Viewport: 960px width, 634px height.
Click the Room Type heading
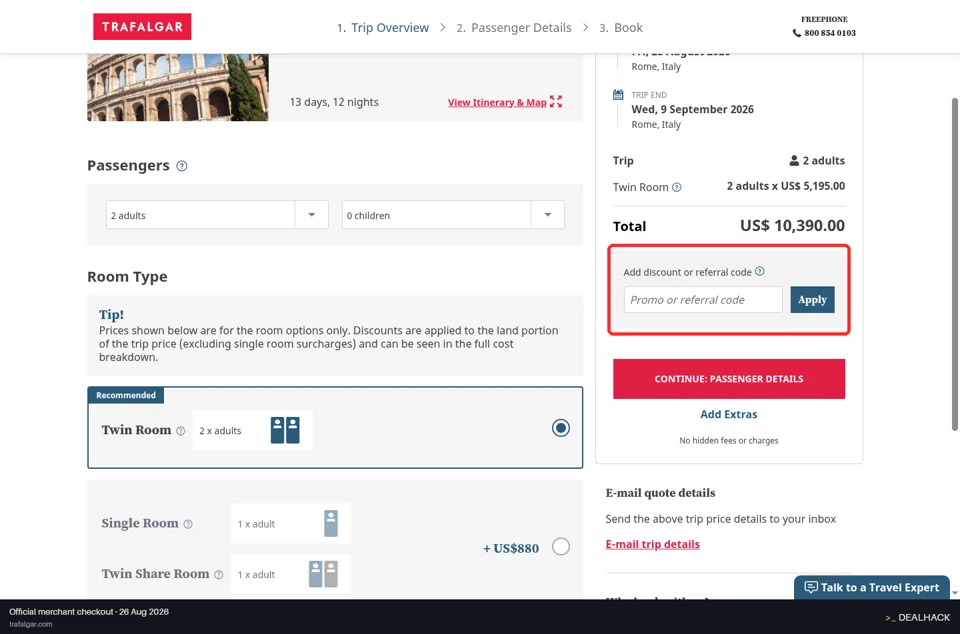pyautogui.click(x=127, y=277)
